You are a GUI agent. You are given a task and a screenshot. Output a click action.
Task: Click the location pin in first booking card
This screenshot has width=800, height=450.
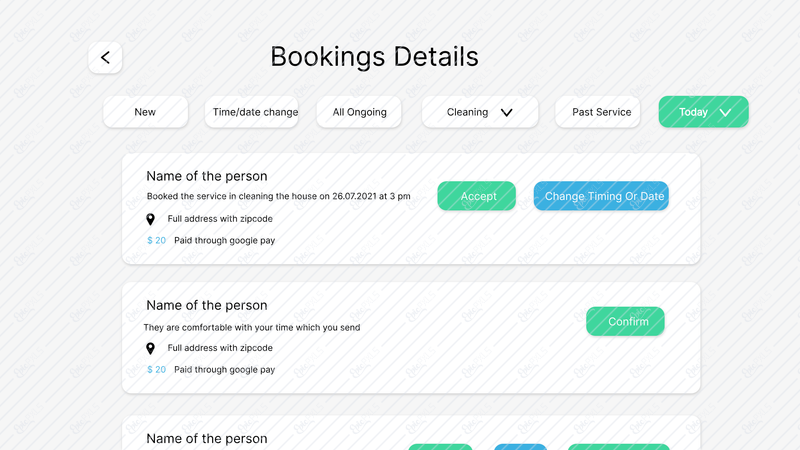[x=151, y=219]
